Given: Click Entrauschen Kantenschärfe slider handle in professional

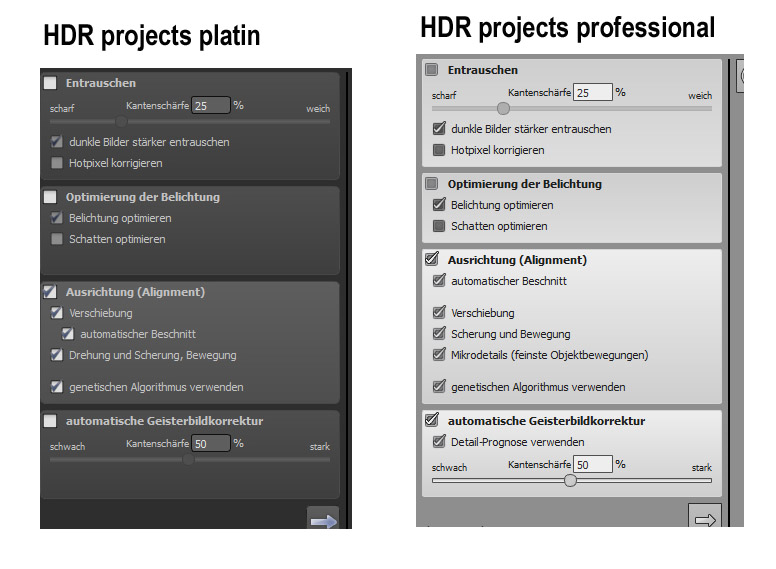Looking at the screenshot, I should [x=503, y=108].
